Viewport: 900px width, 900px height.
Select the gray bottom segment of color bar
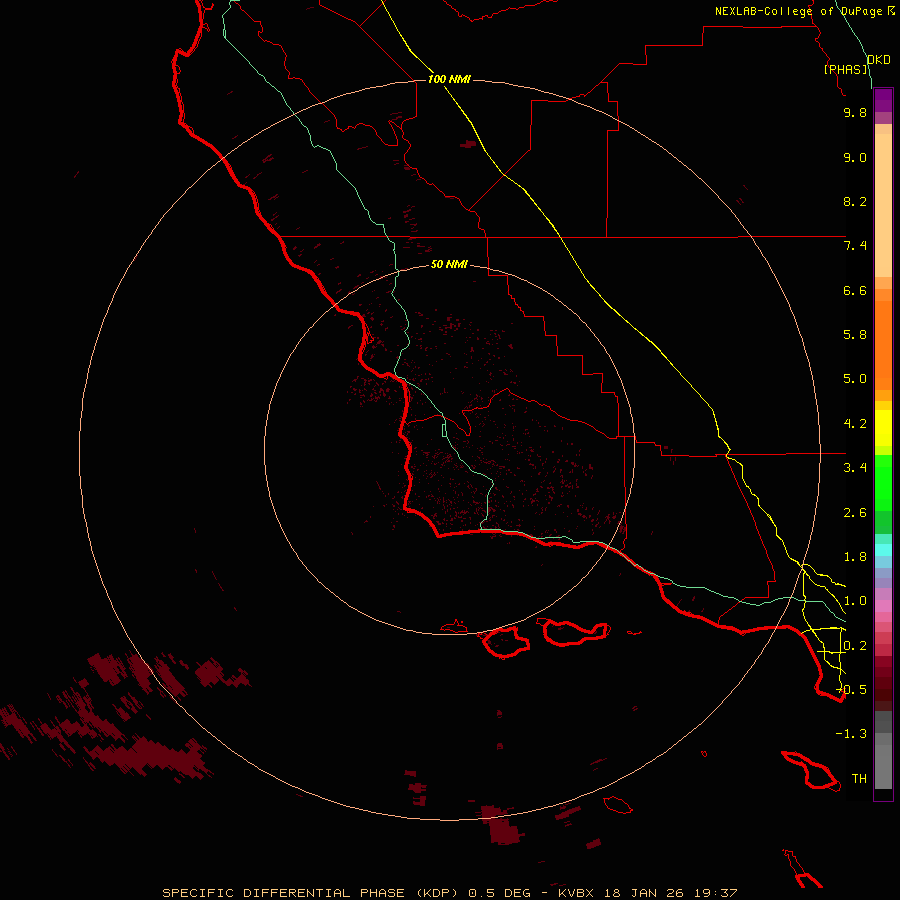(883, 766)
